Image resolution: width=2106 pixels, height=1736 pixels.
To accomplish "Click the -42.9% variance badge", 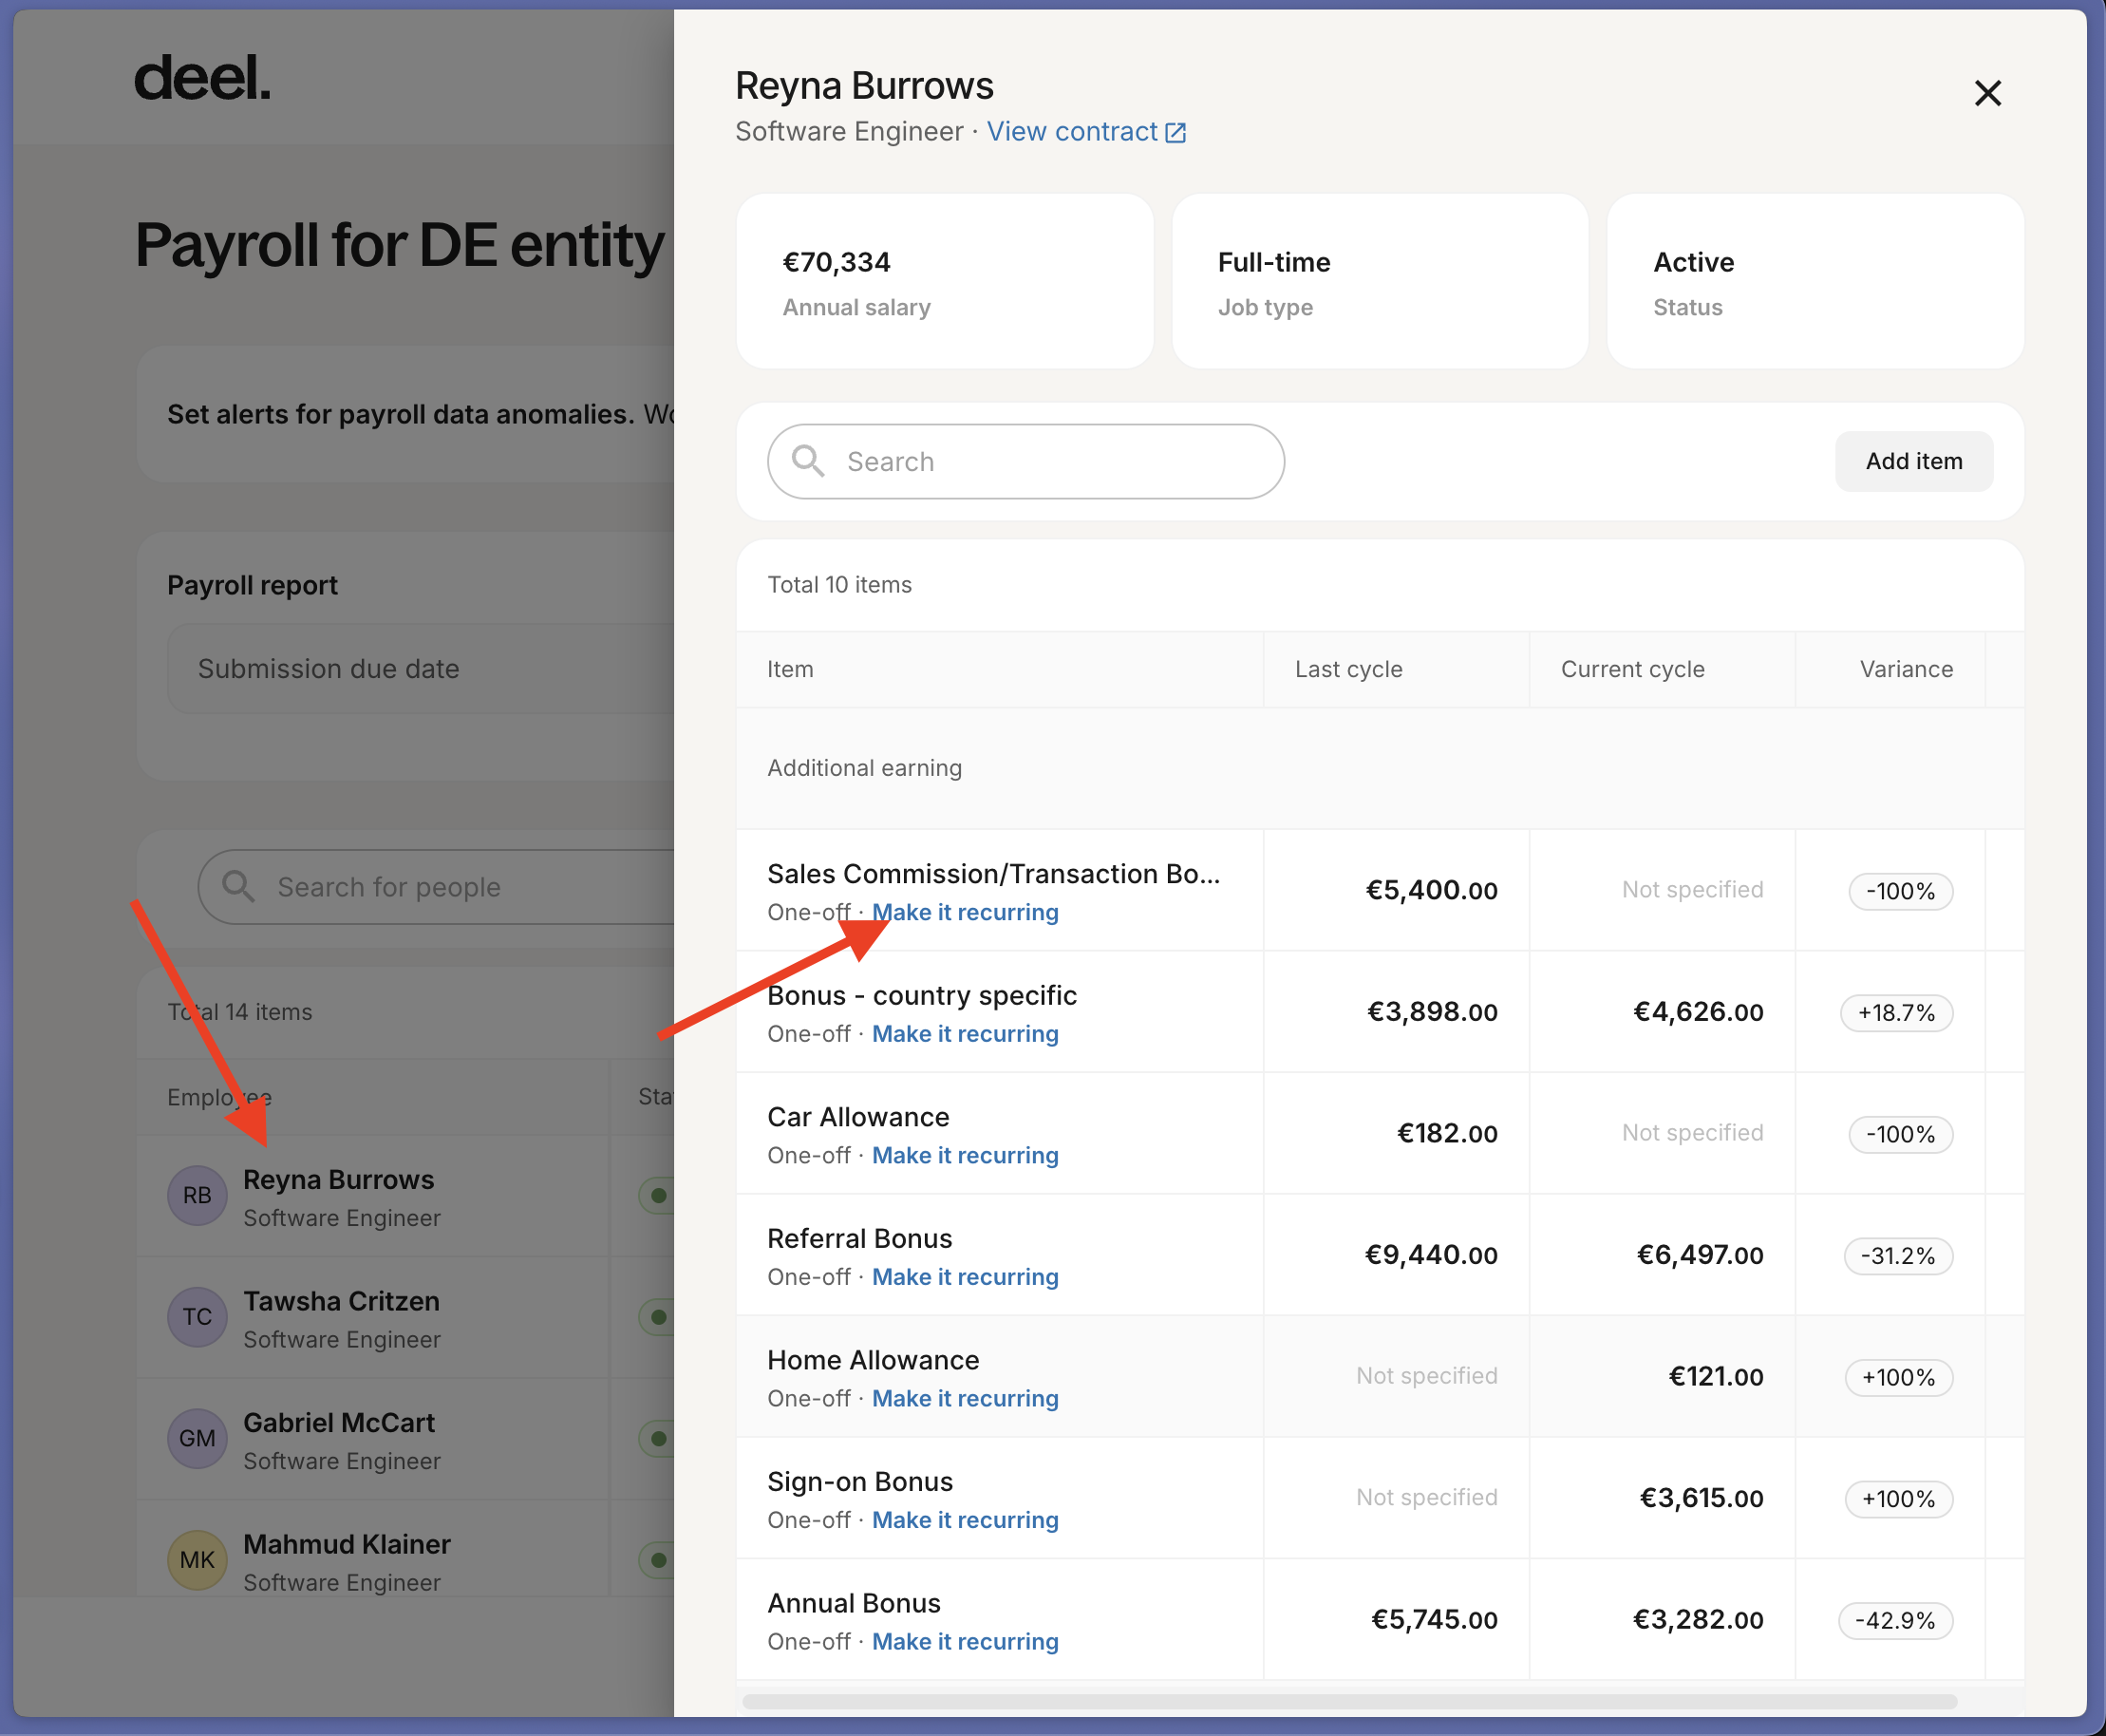I will tap(1895, 1620).
